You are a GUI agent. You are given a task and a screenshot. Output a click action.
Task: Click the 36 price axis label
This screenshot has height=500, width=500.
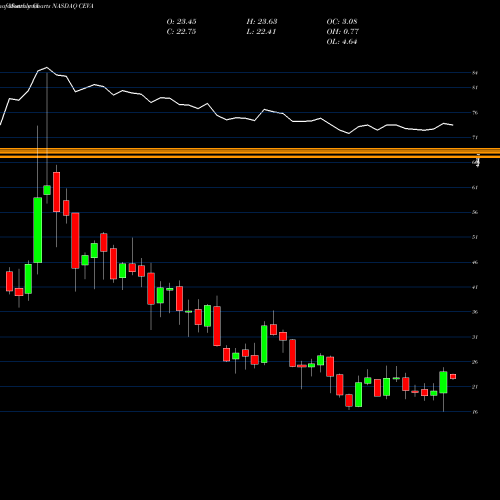coord(475,312)
